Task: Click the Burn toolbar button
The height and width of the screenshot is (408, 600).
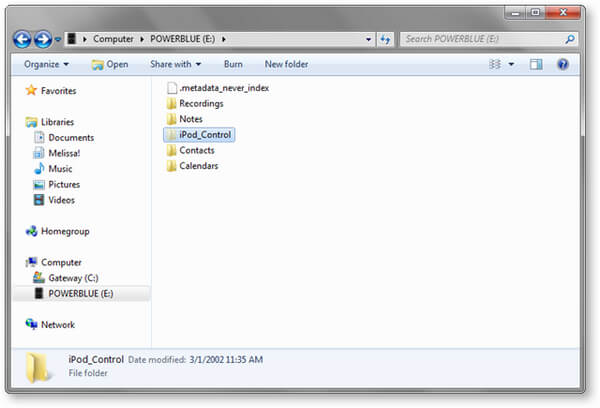Action: (x=233, y=64)
